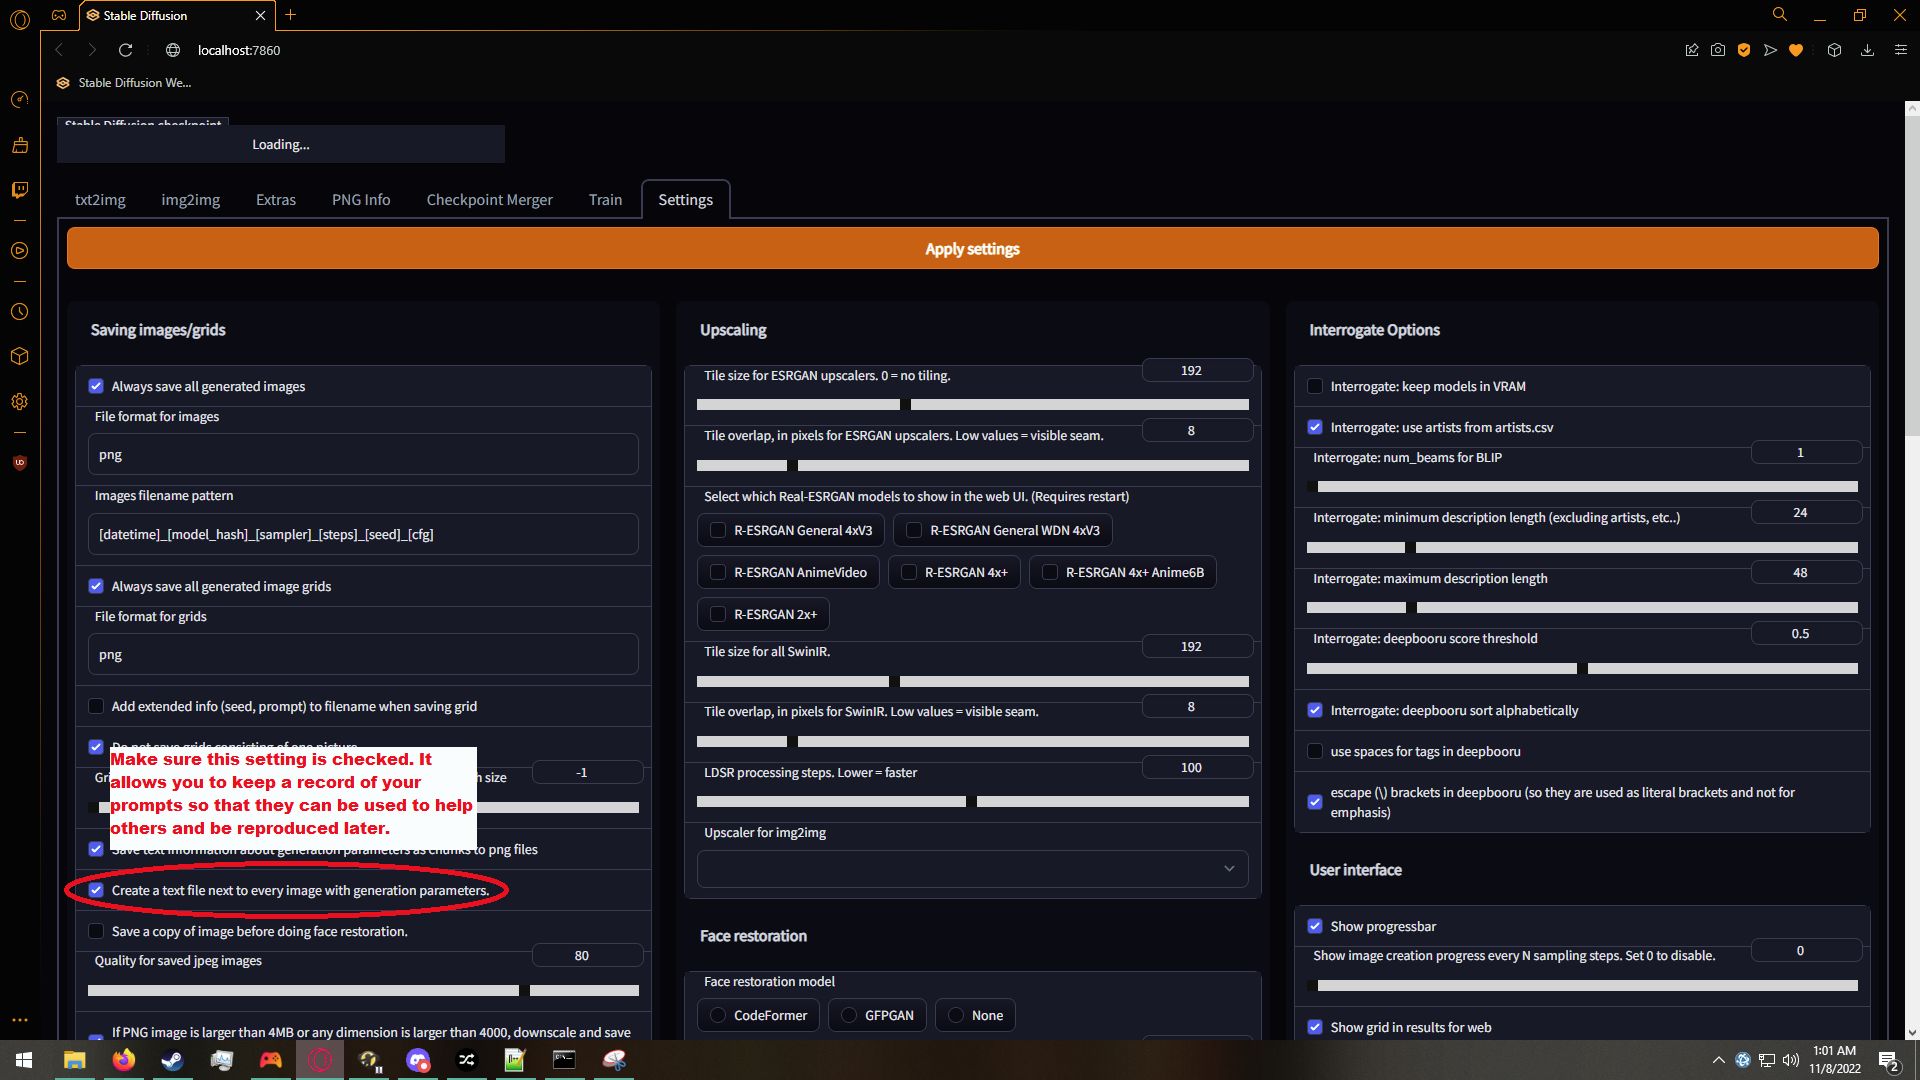
Task: Reload the localhost:7860 page
Action: 125,49
